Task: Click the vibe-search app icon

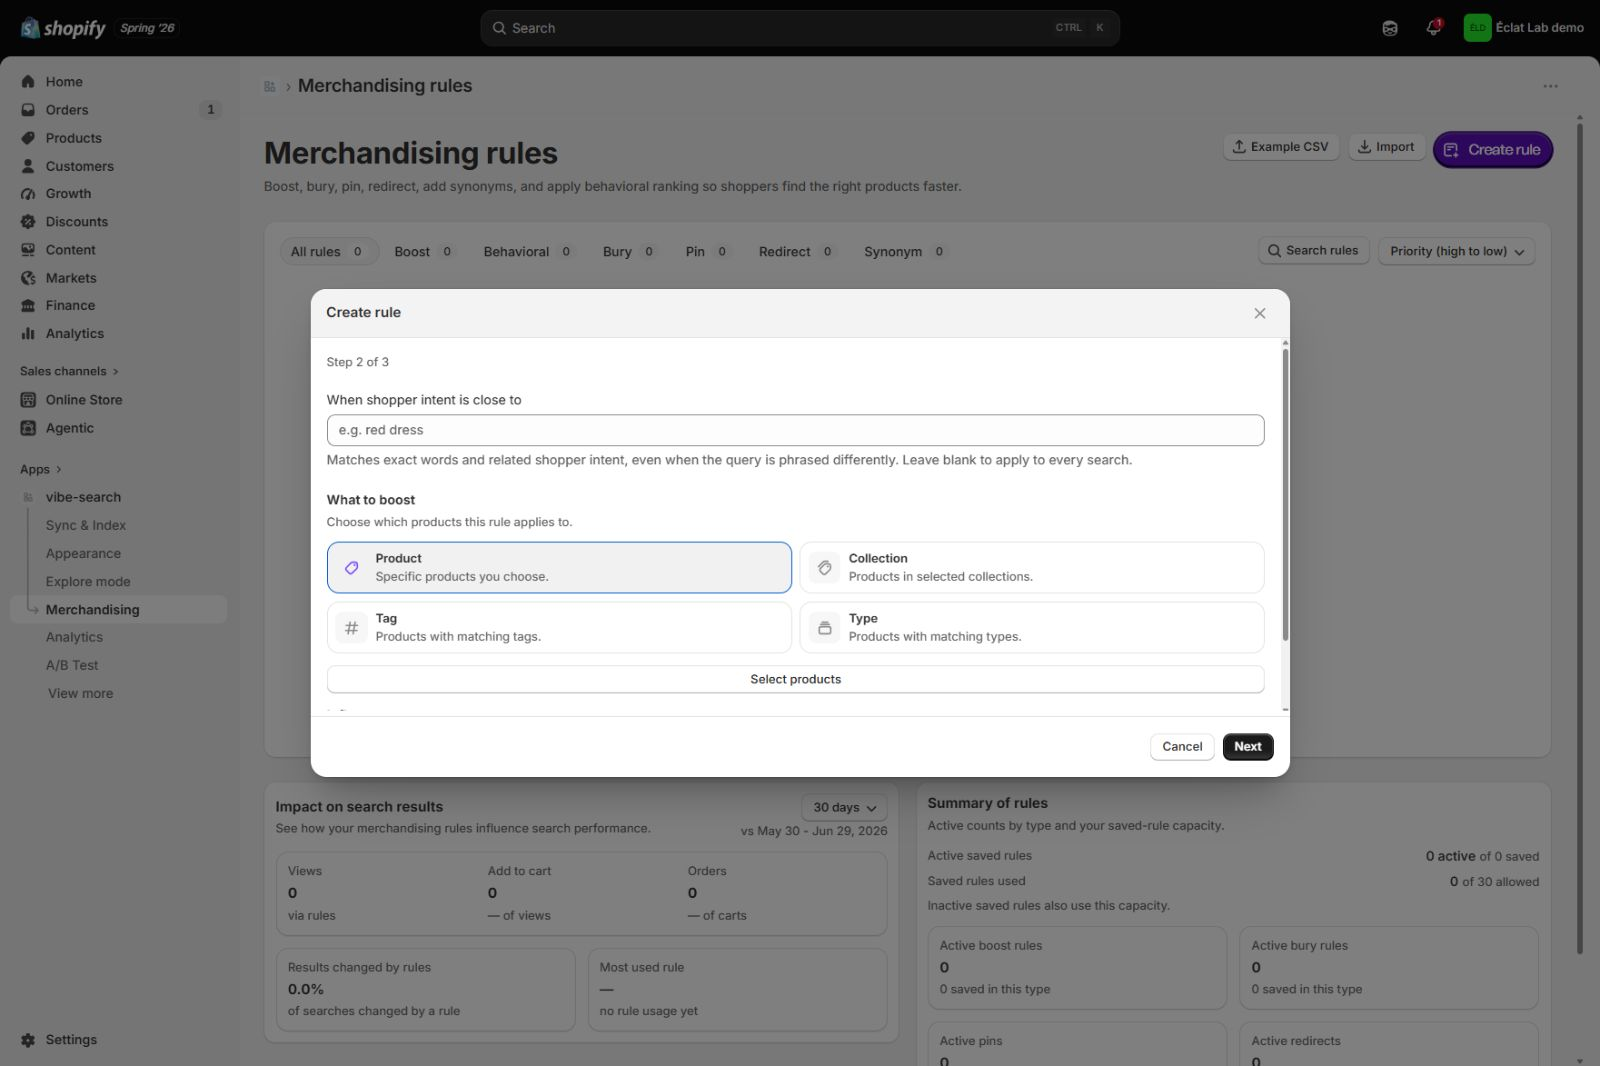Action: pos(28,497)
